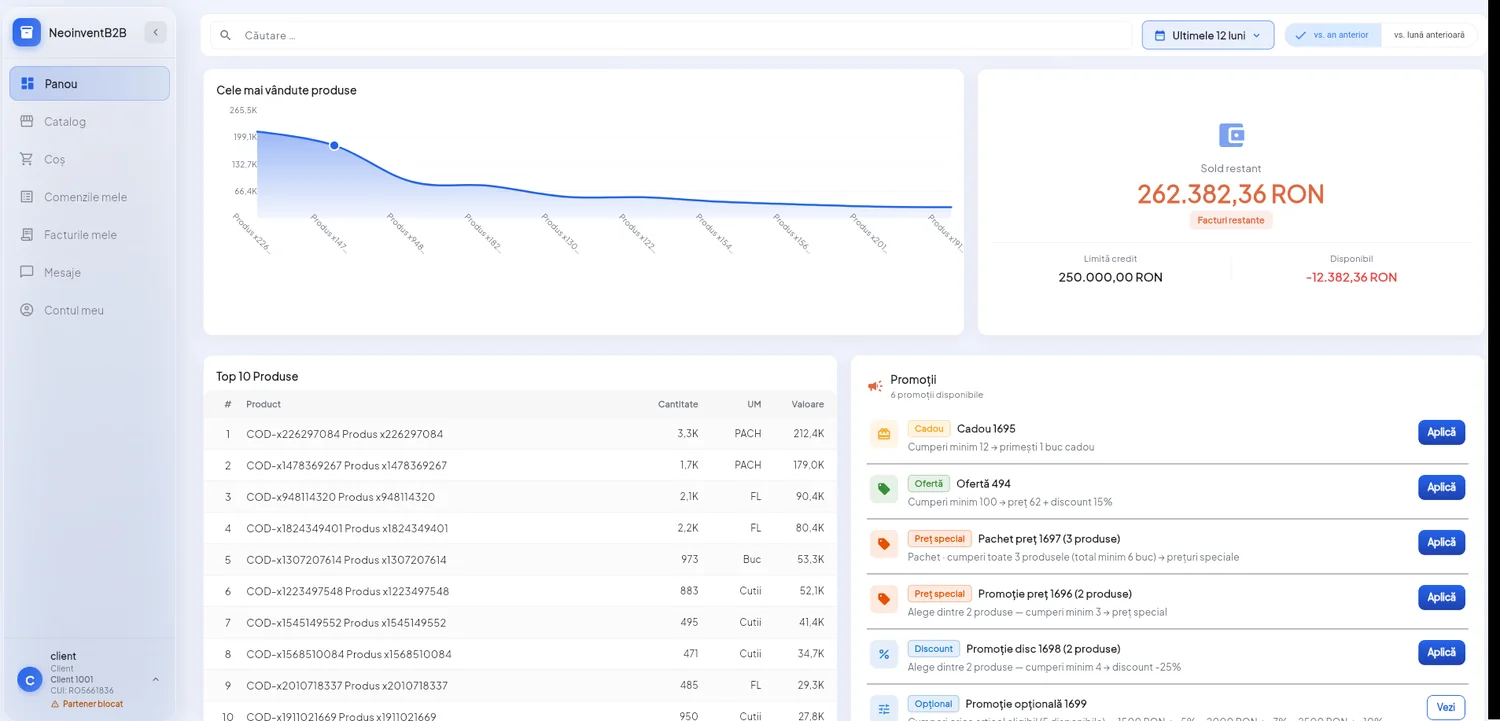Click the gift icon for Cadou 1695
This screenshot has height=721, width=1500.
tap(884, 434)
